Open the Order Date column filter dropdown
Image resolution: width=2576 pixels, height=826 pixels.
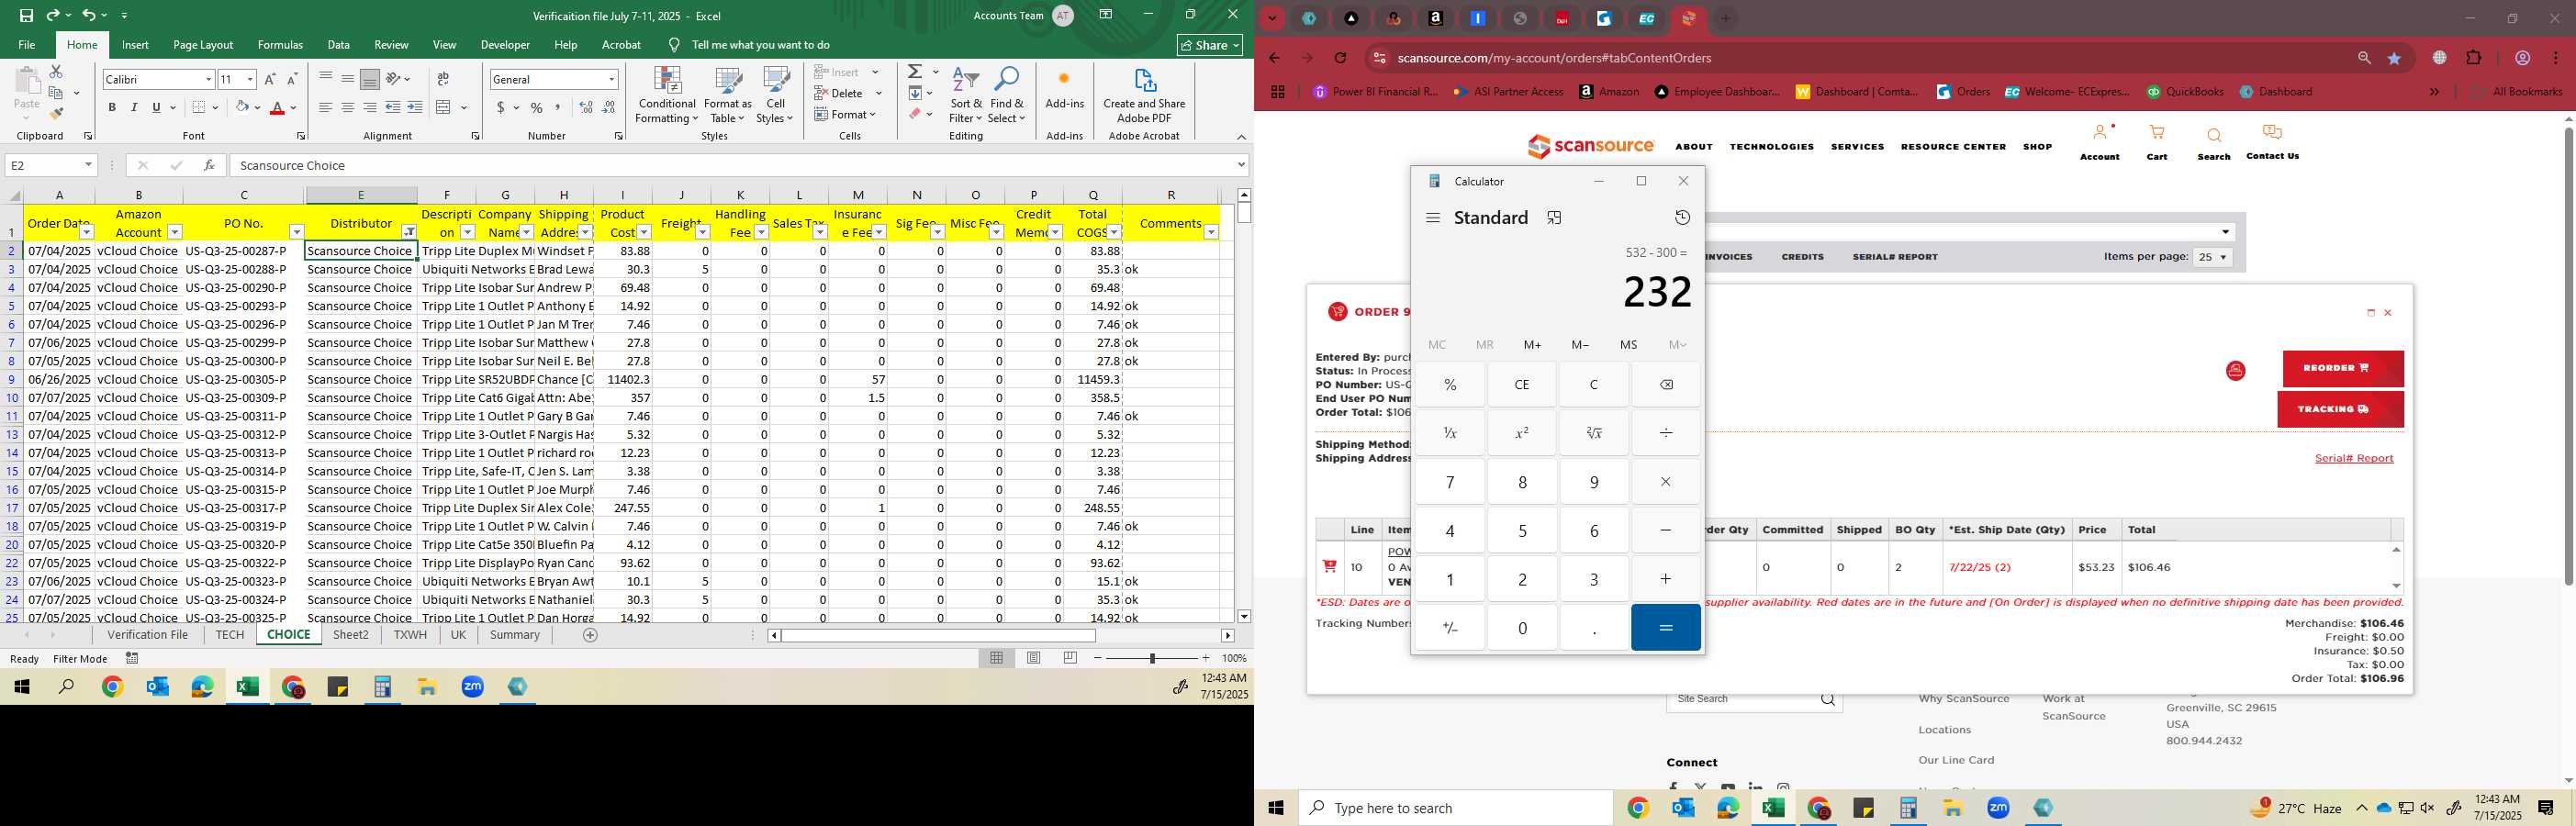pyautogui.click(x=86, y=232)
